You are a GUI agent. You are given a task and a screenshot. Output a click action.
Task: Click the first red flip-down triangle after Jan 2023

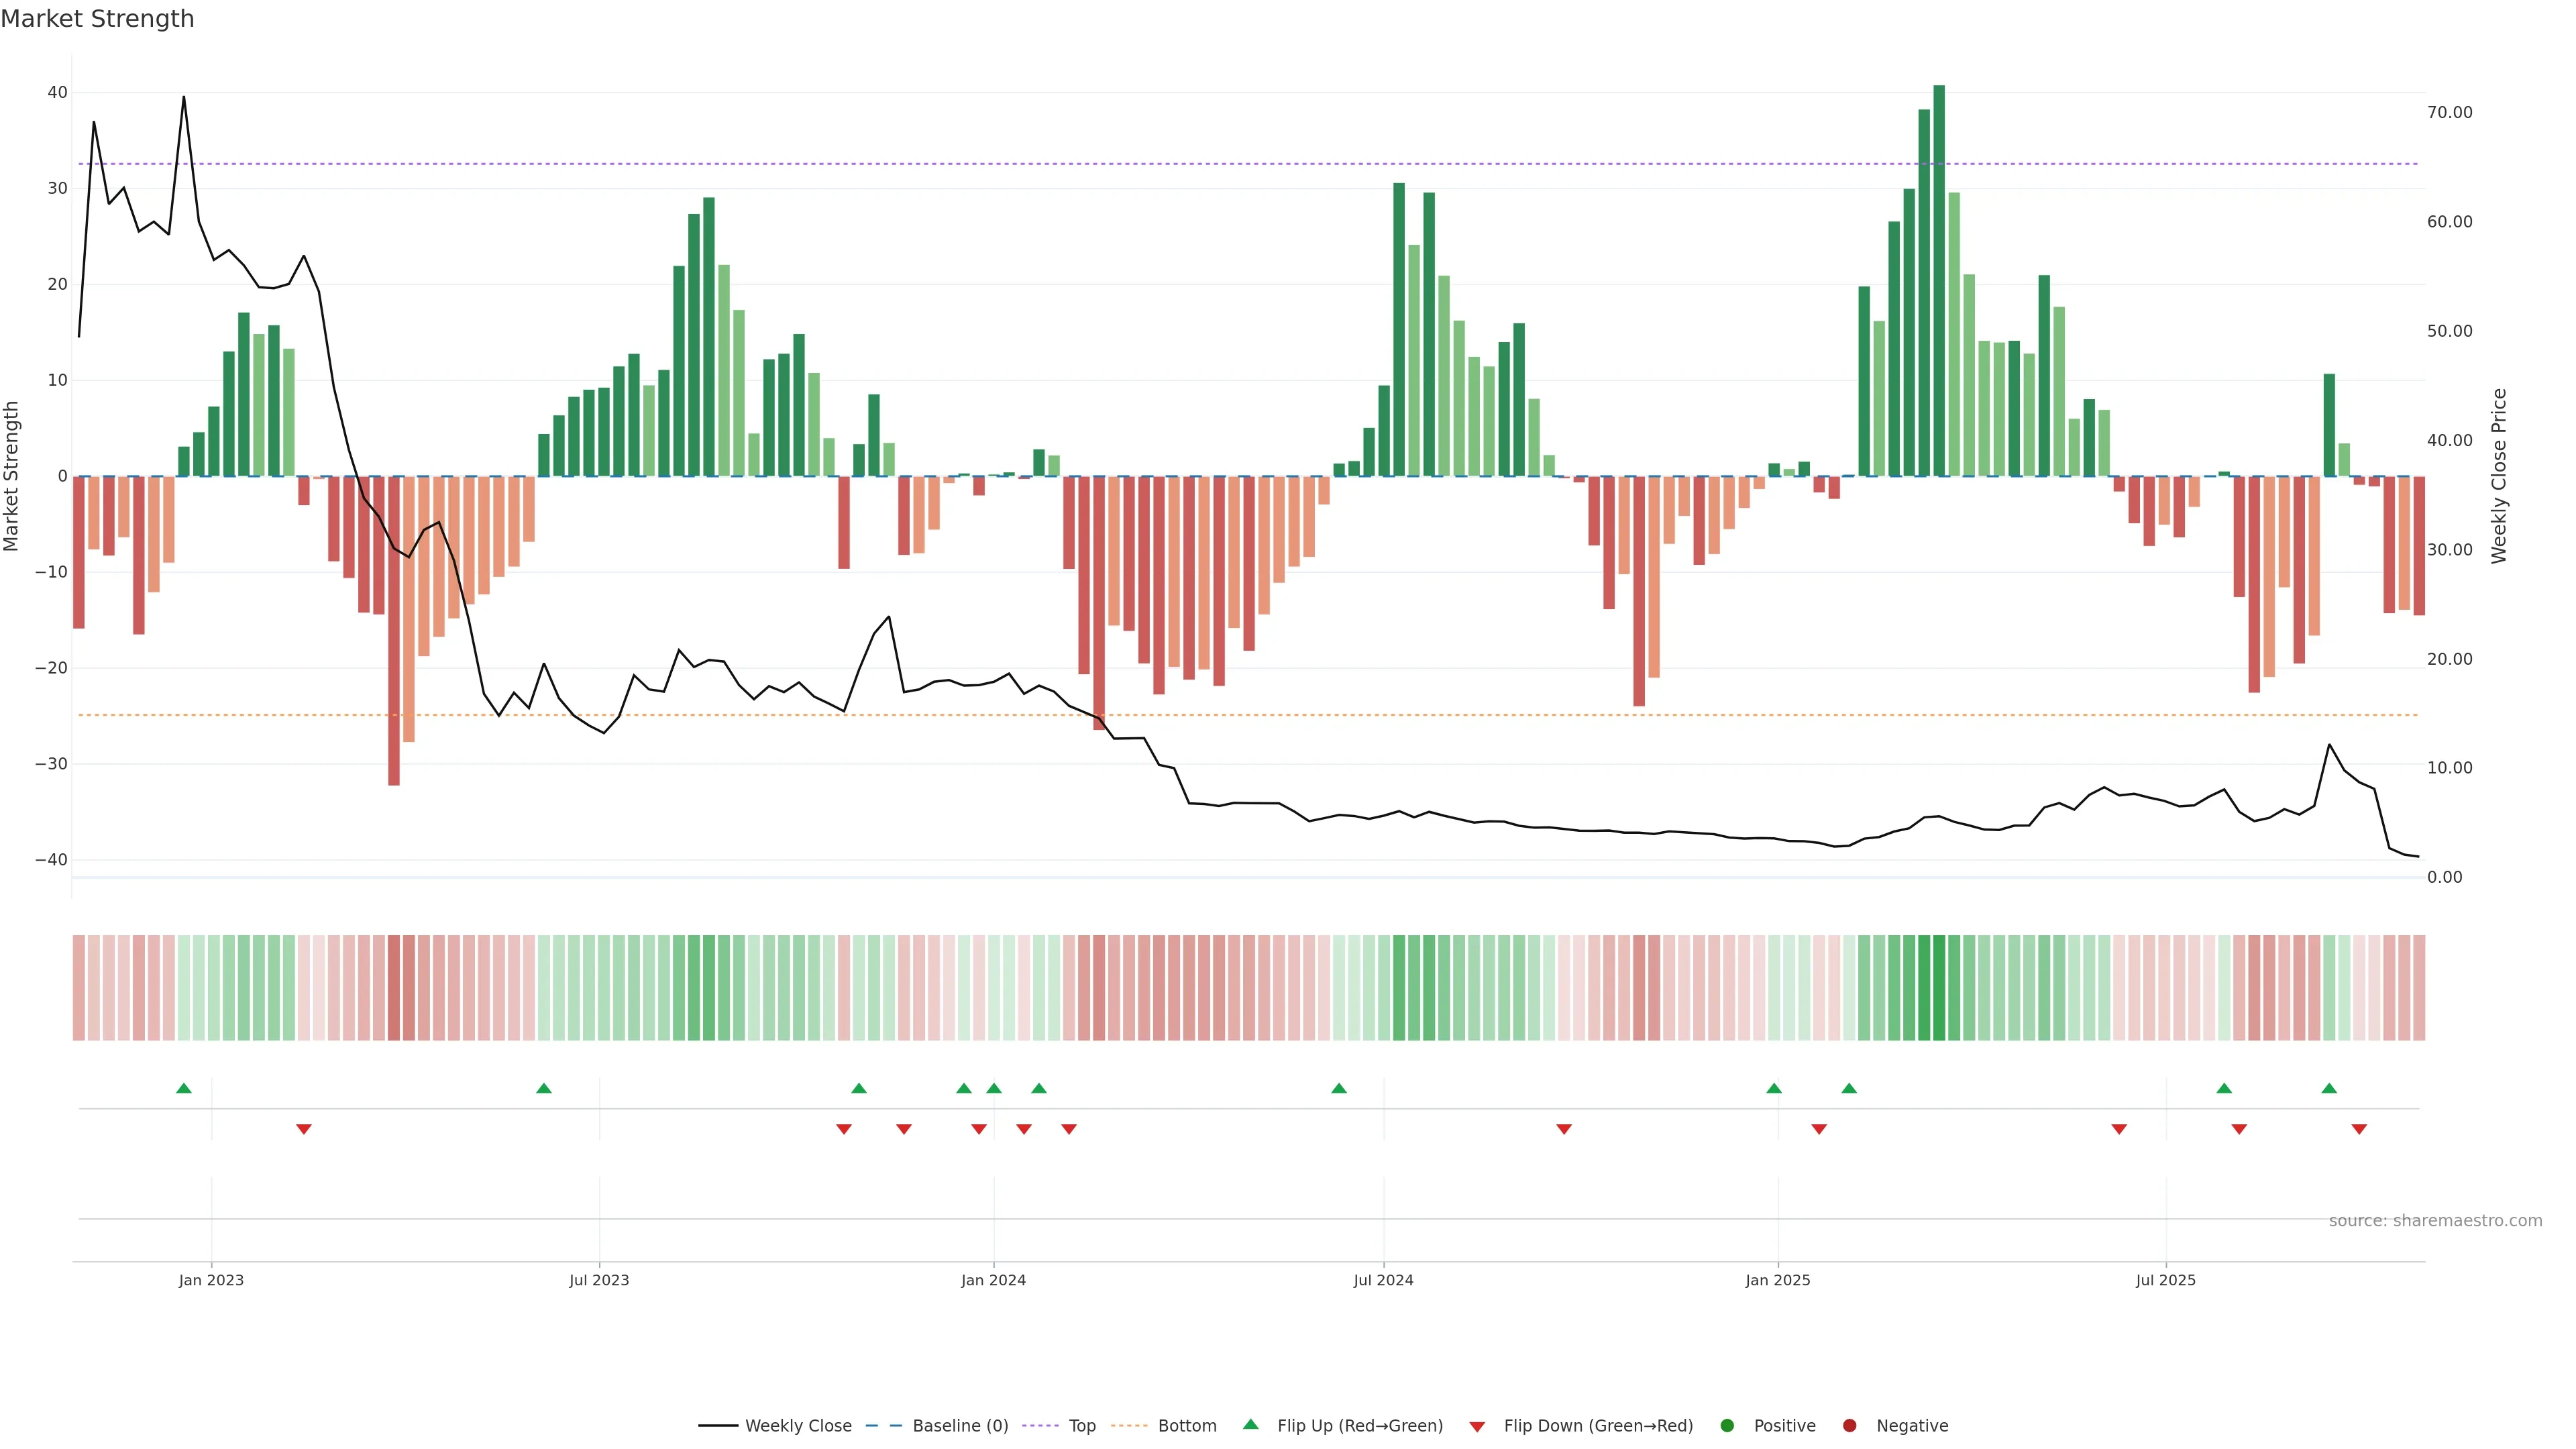point(304,1129)
